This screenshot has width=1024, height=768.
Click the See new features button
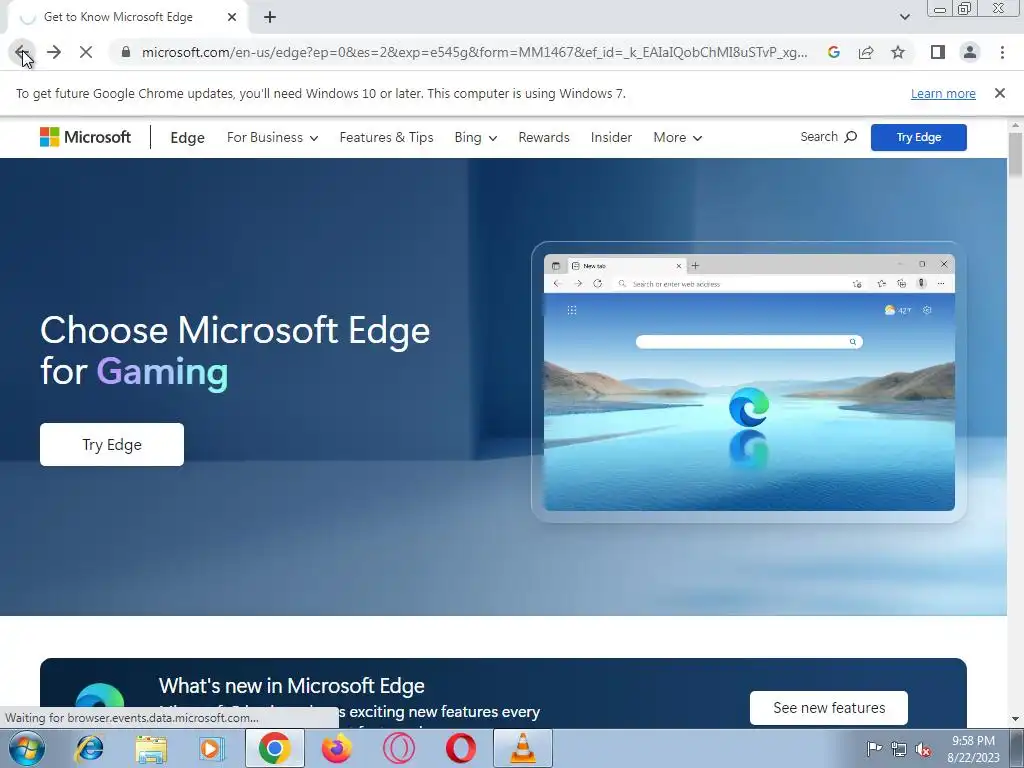point(829,708)
